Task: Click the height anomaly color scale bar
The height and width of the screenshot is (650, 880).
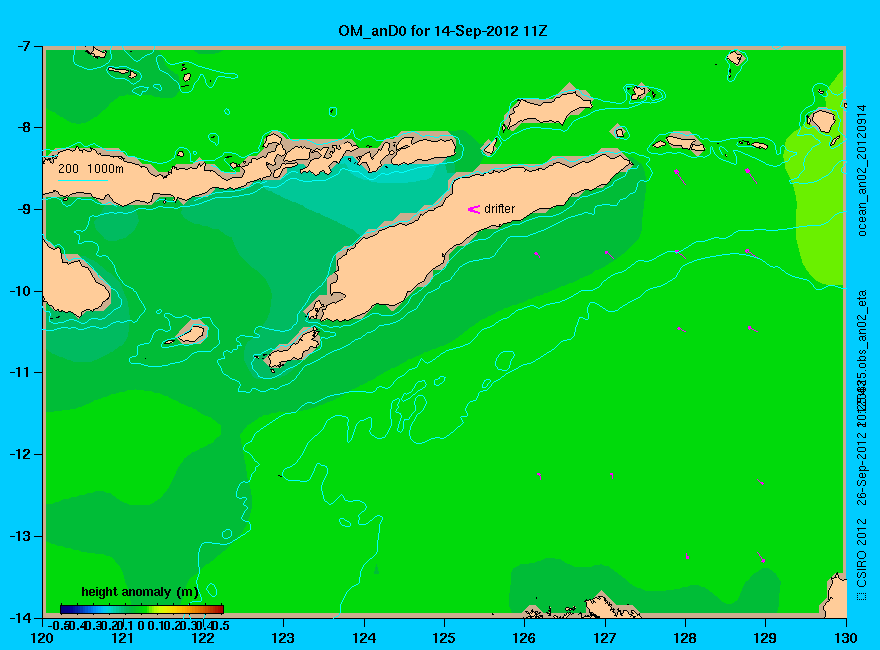Action: tap(142, 609)
